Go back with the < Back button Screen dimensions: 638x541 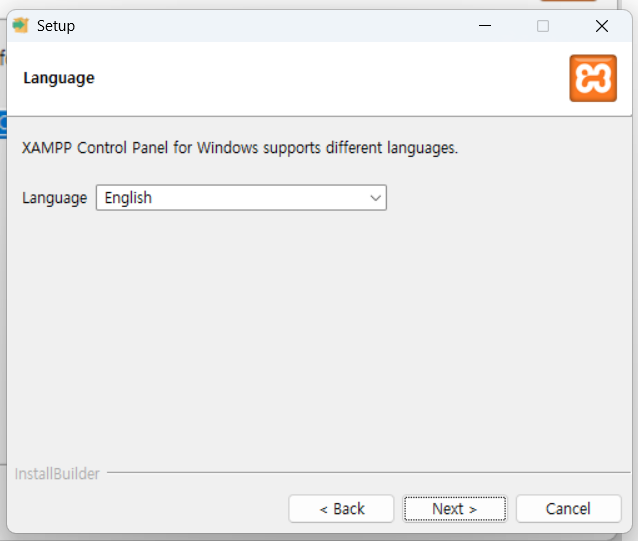click(x=341, y=508)
